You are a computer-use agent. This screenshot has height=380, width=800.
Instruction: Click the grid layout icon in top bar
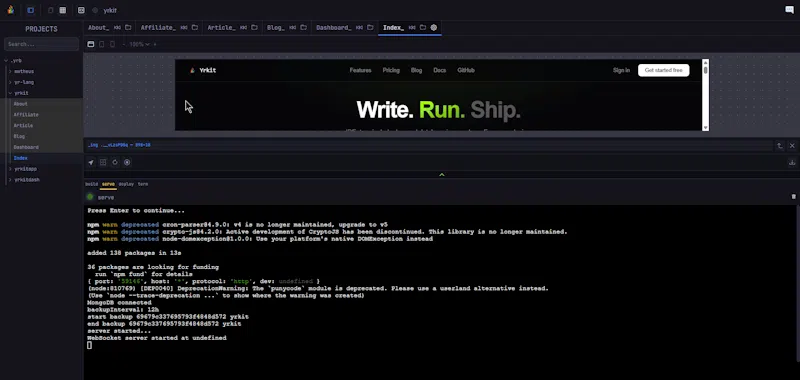63,10
